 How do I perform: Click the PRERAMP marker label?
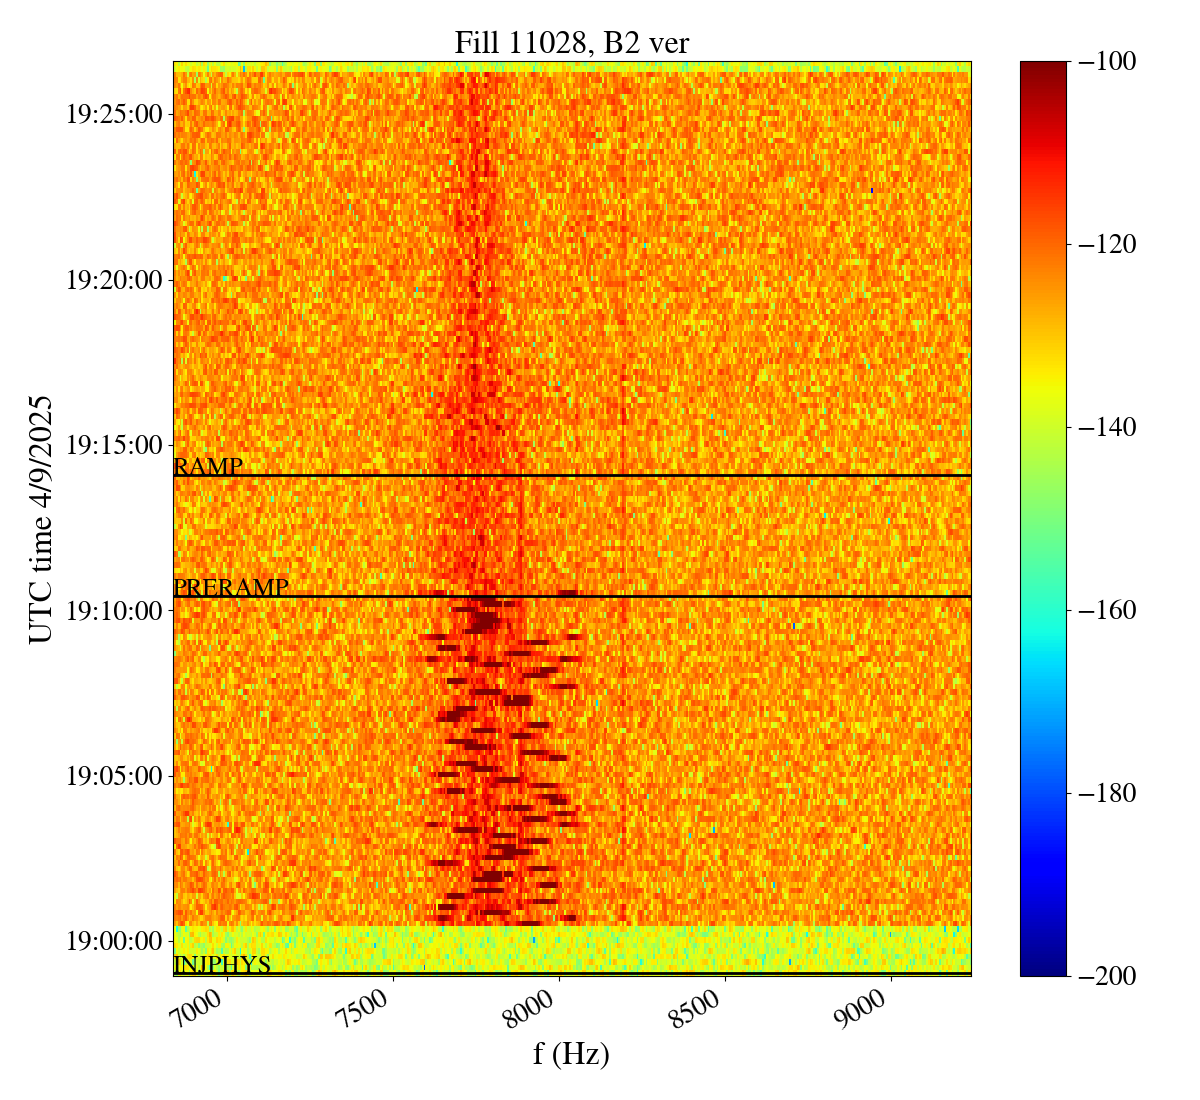click(x=231, y=588)
